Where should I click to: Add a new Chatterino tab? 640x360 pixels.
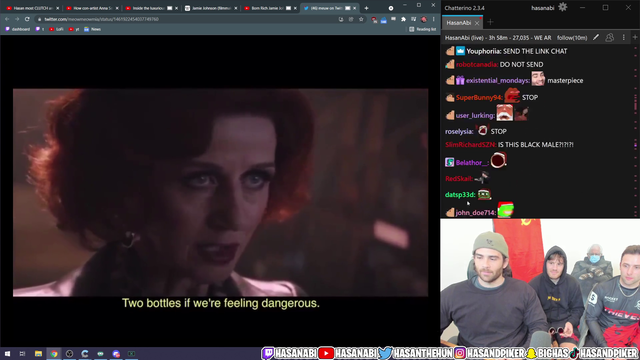[490, 22]
